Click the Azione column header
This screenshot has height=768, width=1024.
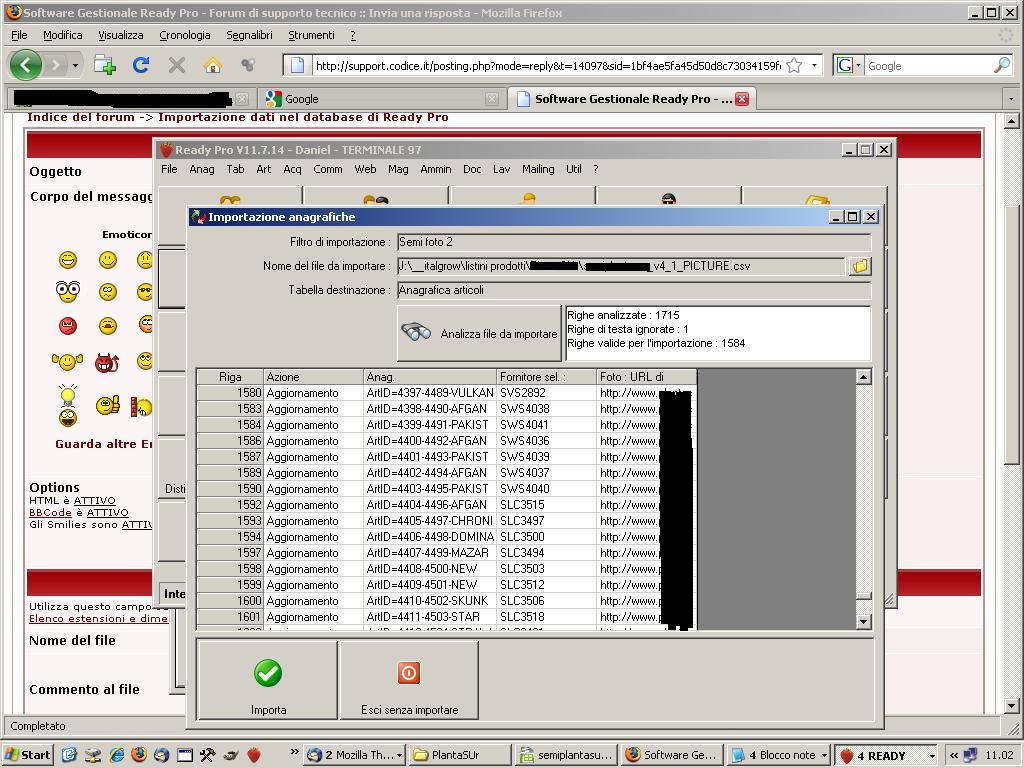click(x=313, y=377)
